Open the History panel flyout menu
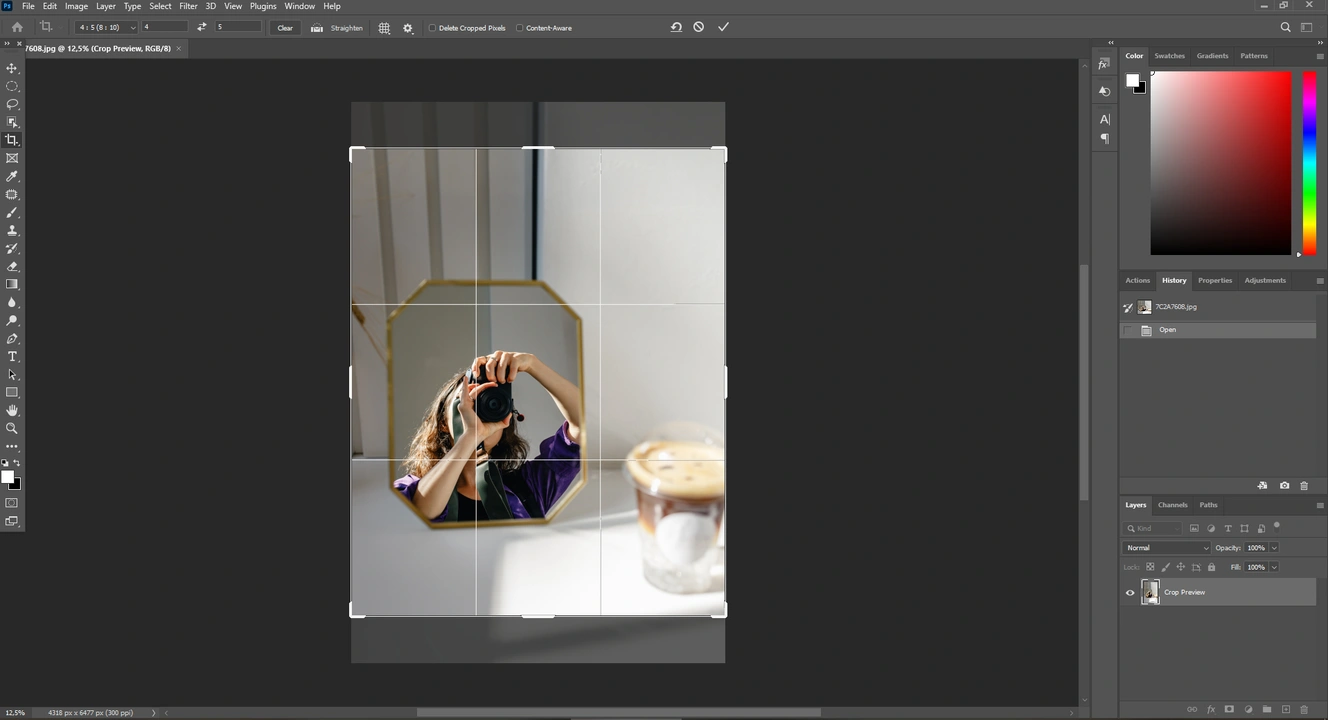This screenshot has width=1328, height=720. pos(1320,281)
